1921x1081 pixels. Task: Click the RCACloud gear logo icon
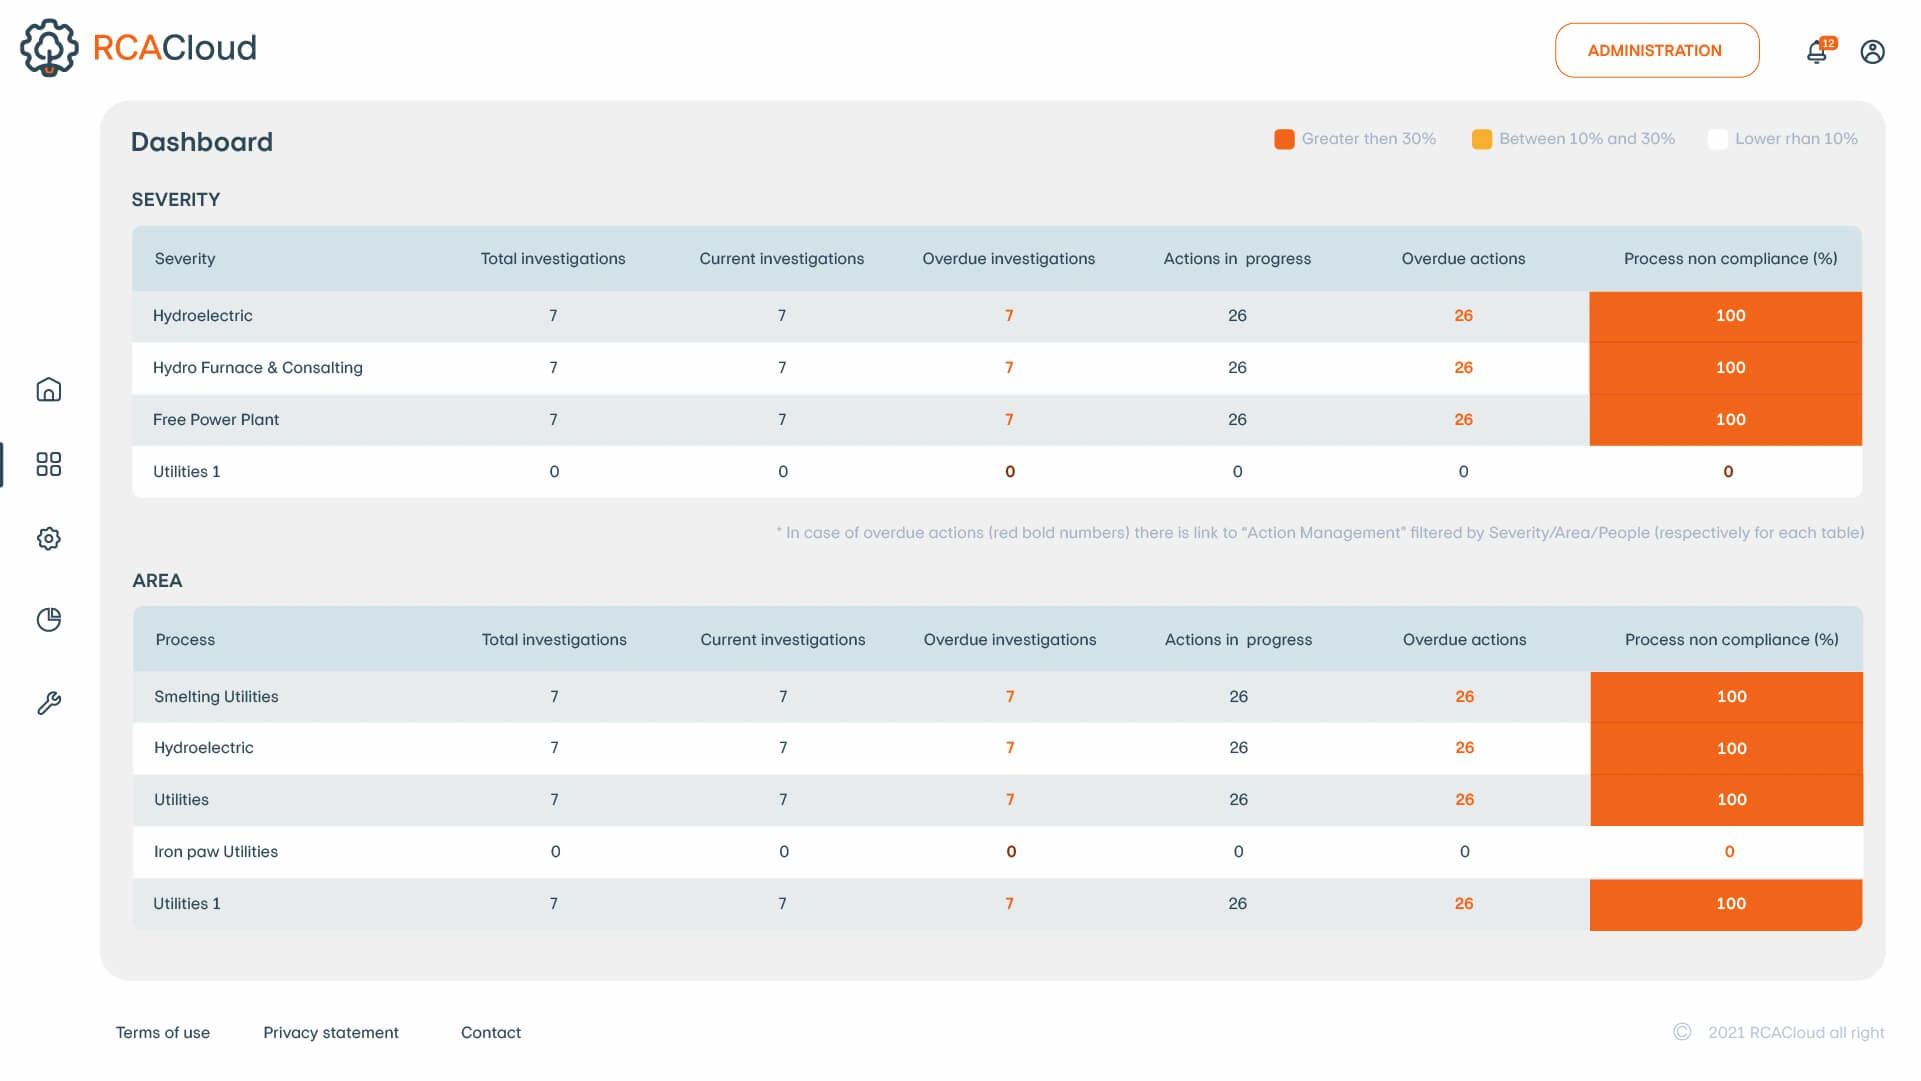pos(49,47)
